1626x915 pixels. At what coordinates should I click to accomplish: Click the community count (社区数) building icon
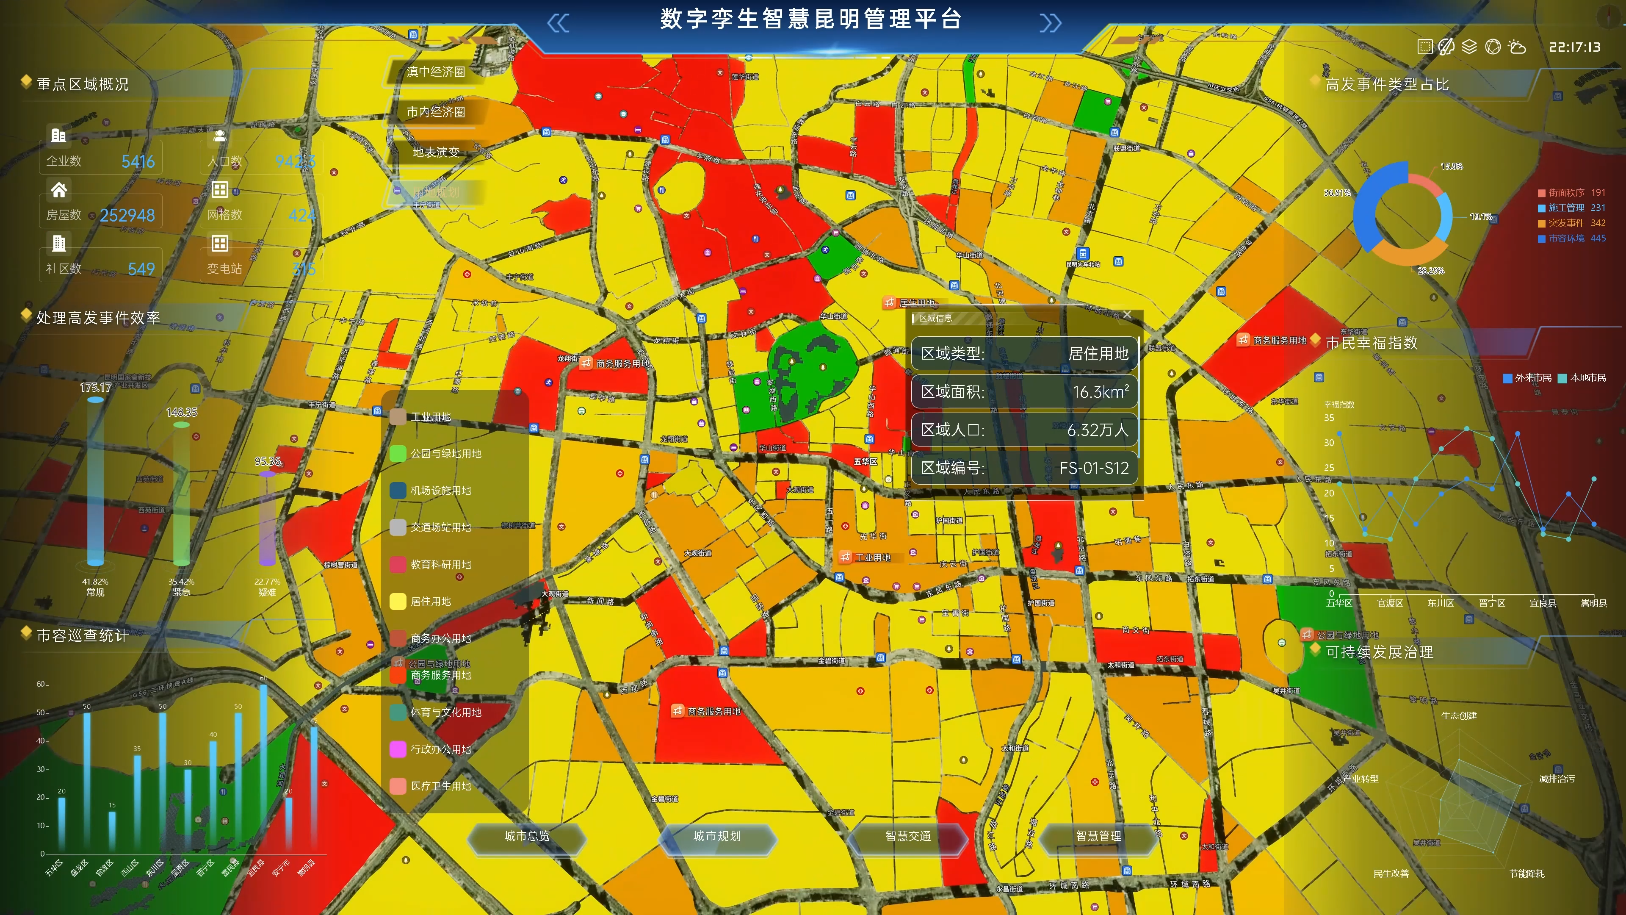(59, 243)
